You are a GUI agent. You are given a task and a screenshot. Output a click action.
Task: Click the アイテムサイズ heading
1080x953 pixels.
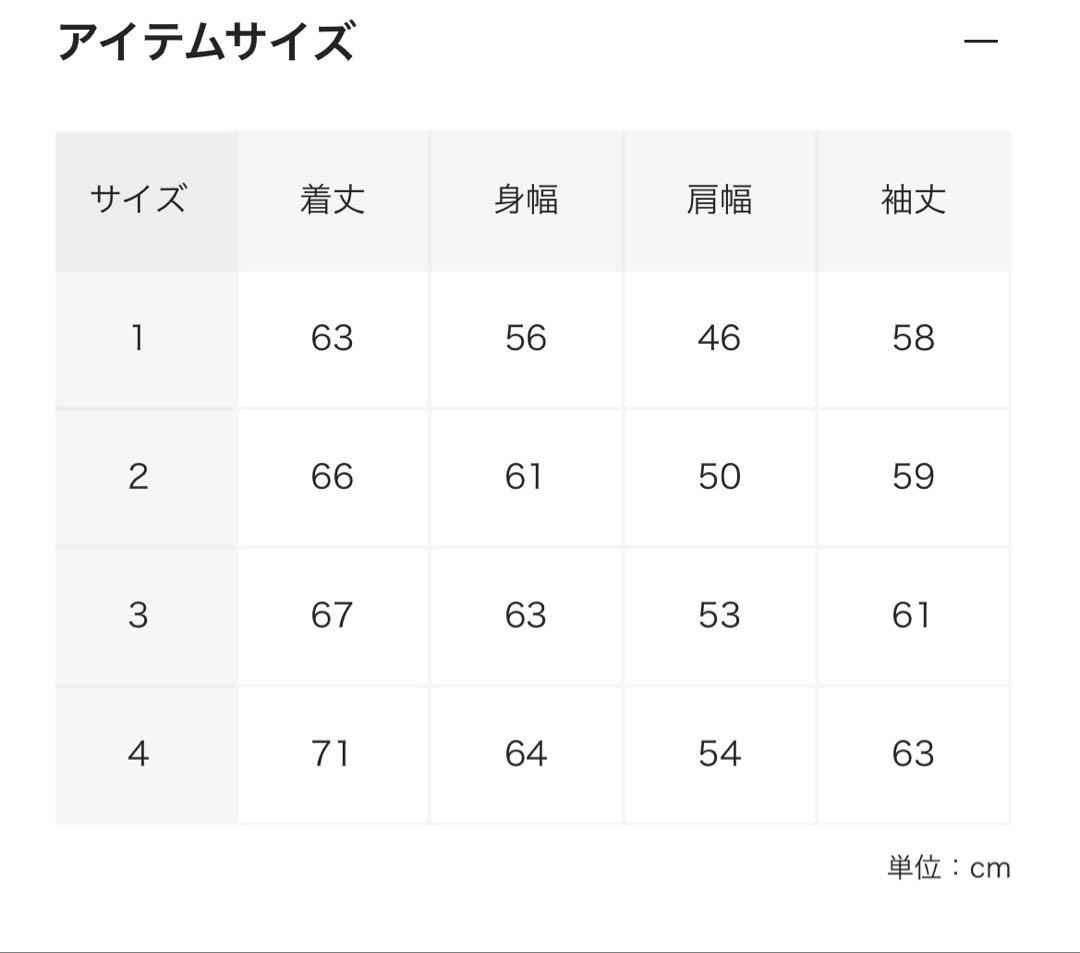point(206,43)
